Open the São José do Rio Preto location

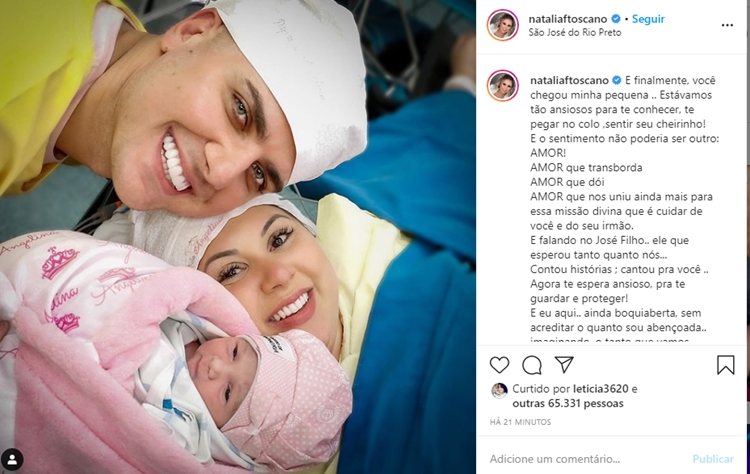pyautogui.click(x=574, y=33)
